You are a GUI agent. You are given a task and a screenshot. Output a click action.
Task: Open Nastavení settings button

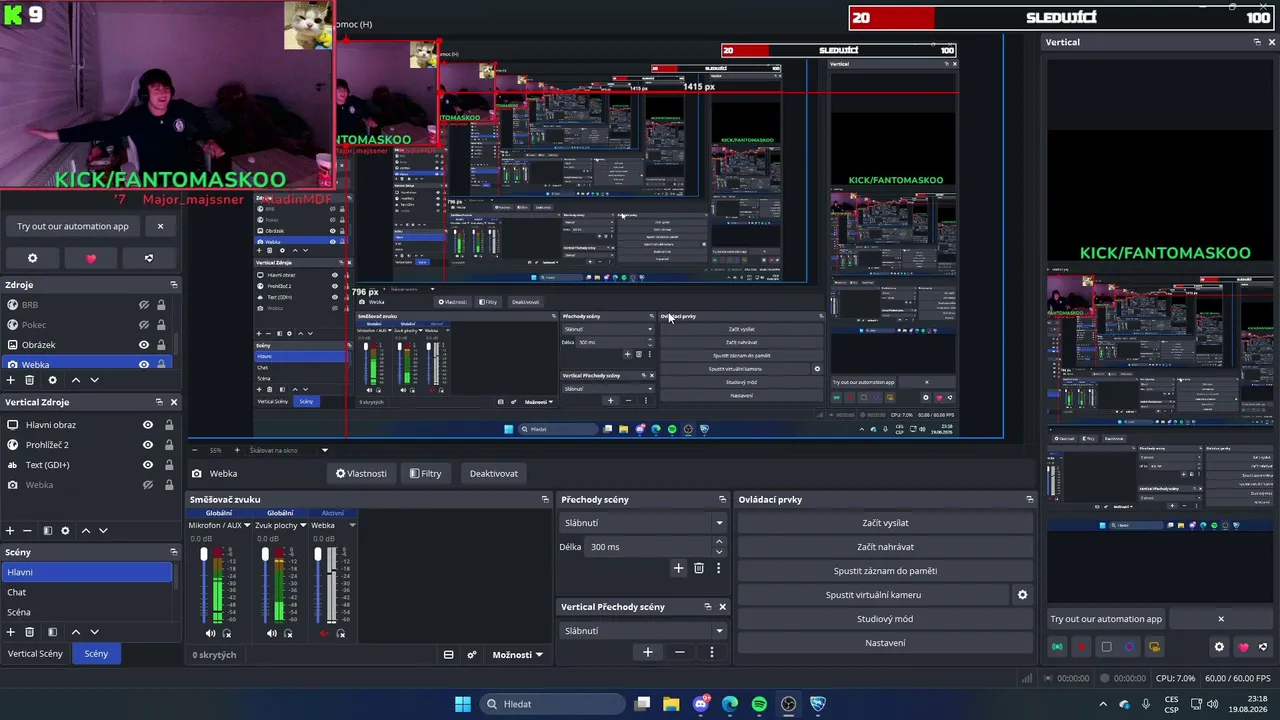coord(885,643)
